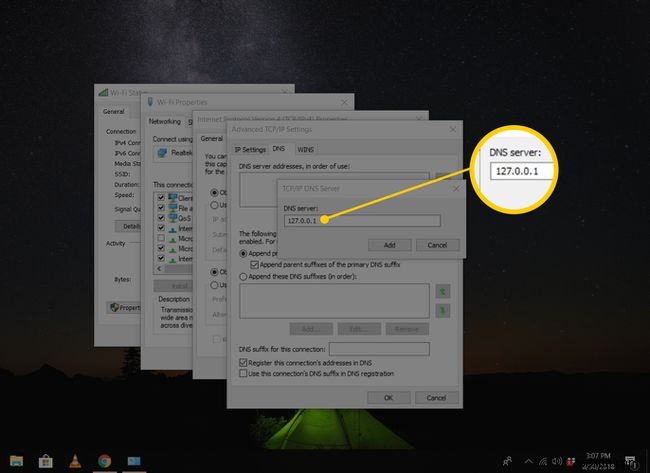Click the Wi-Fi Properties title bar icon
The height and width of the screenshot is (473, 650).
coord(150,102)
